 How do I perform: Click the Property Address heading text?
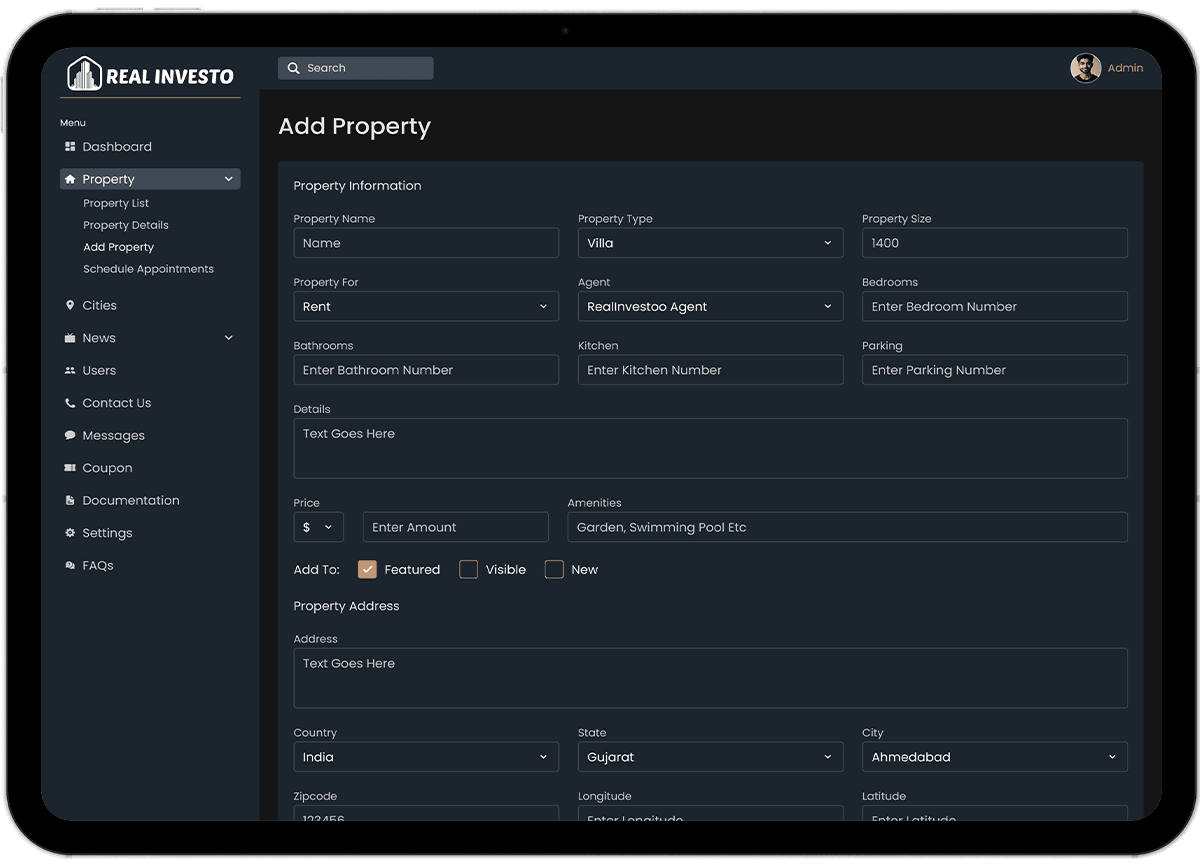pos(346,606)
